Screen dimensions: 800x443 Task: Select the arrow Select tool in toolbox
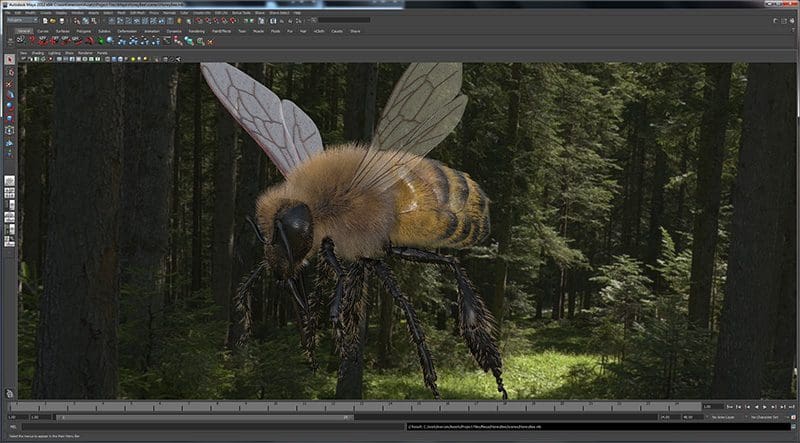point(10,60)
